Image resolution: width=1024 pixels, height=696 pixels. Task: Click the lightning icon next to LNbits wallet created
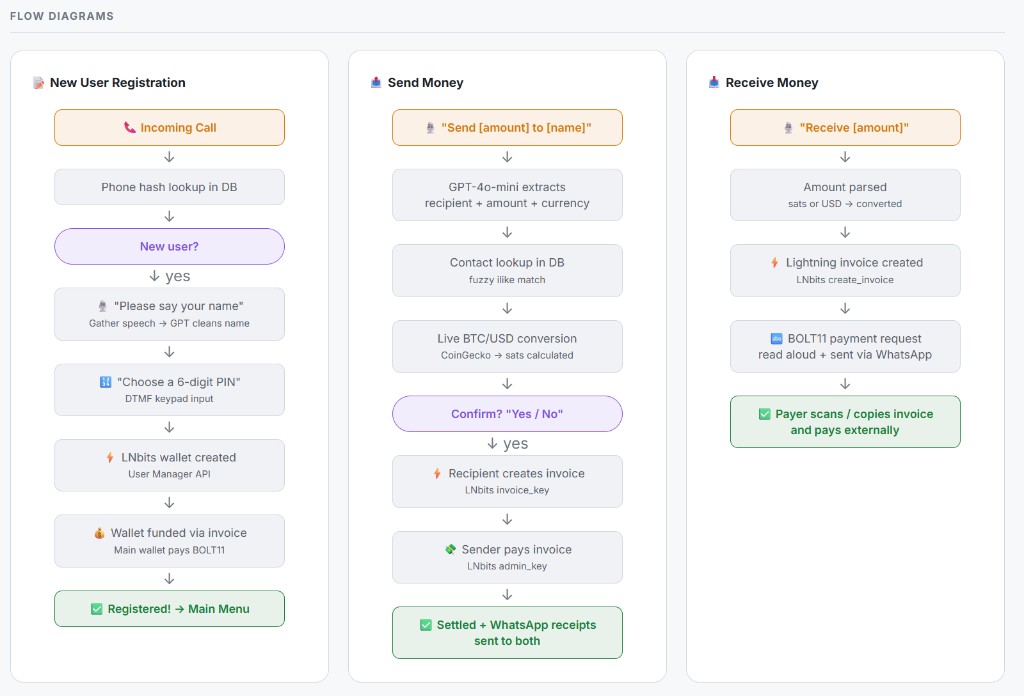point(109,458)
